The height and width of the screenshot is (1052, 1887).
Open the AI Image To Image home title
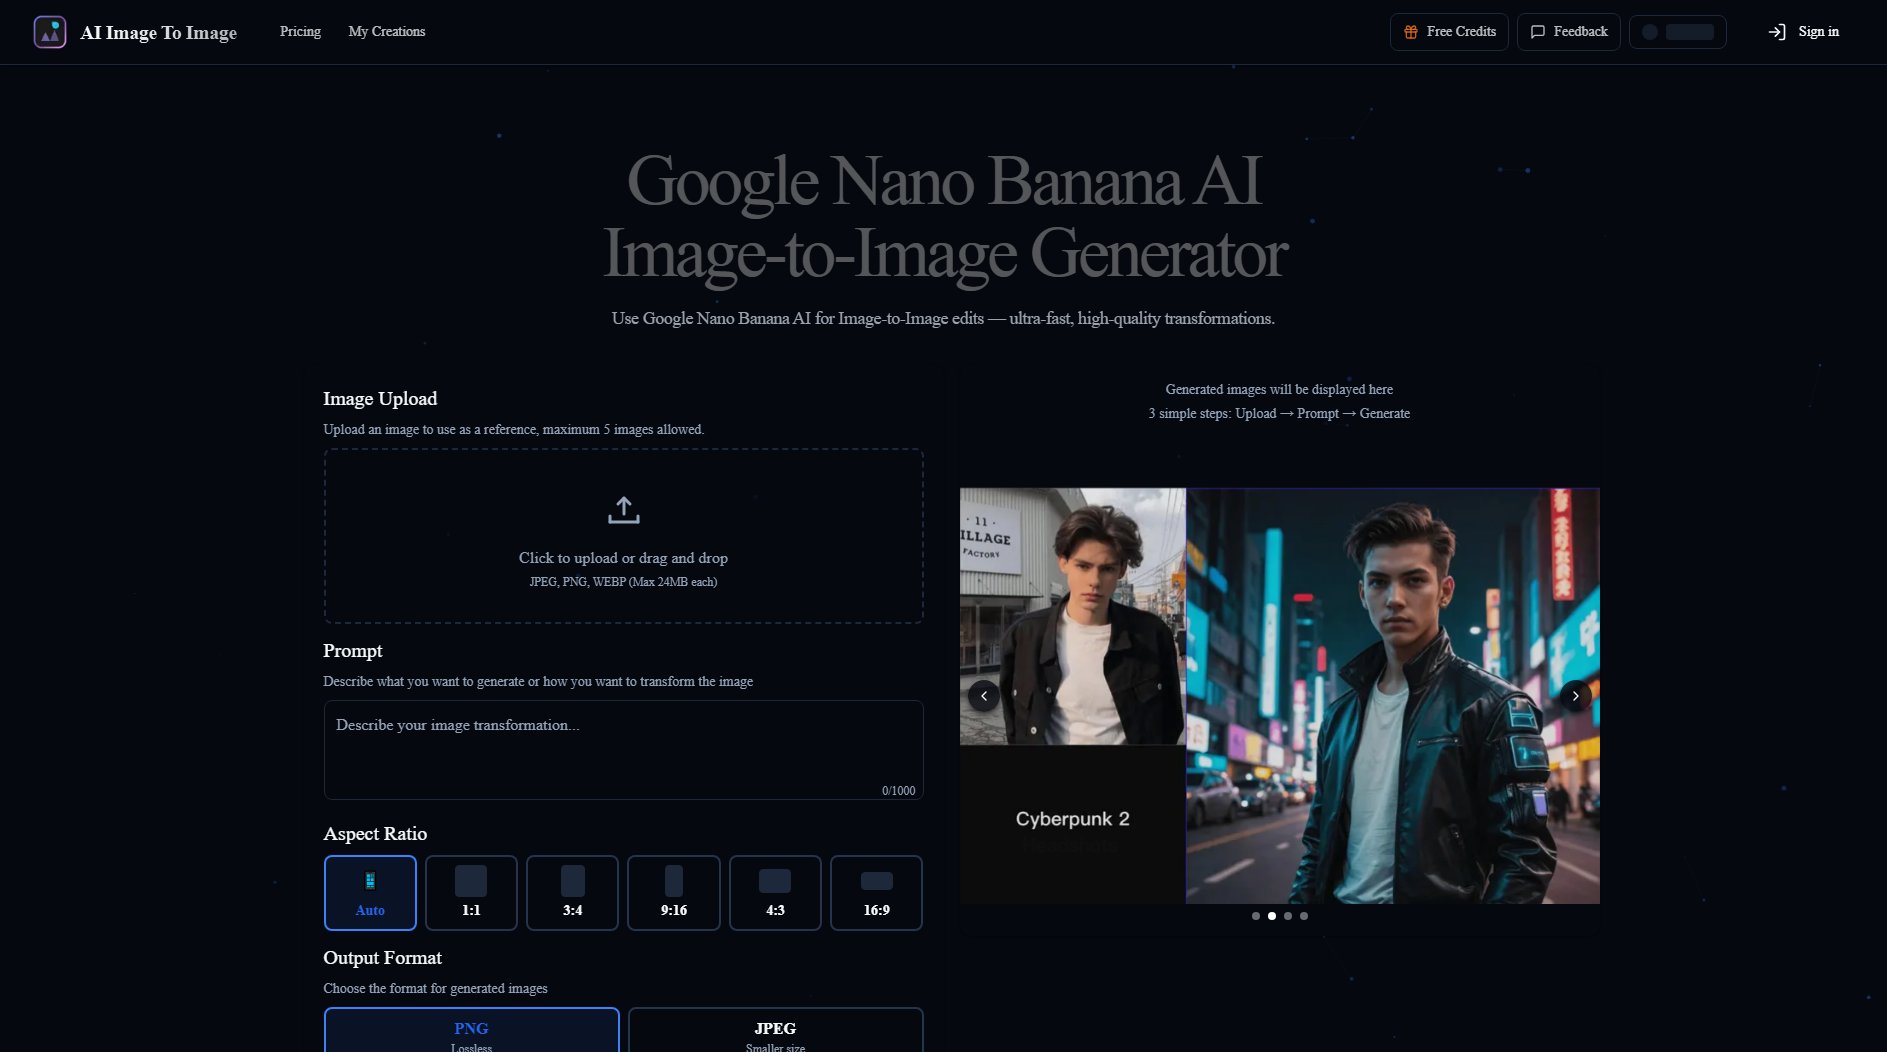158,32
